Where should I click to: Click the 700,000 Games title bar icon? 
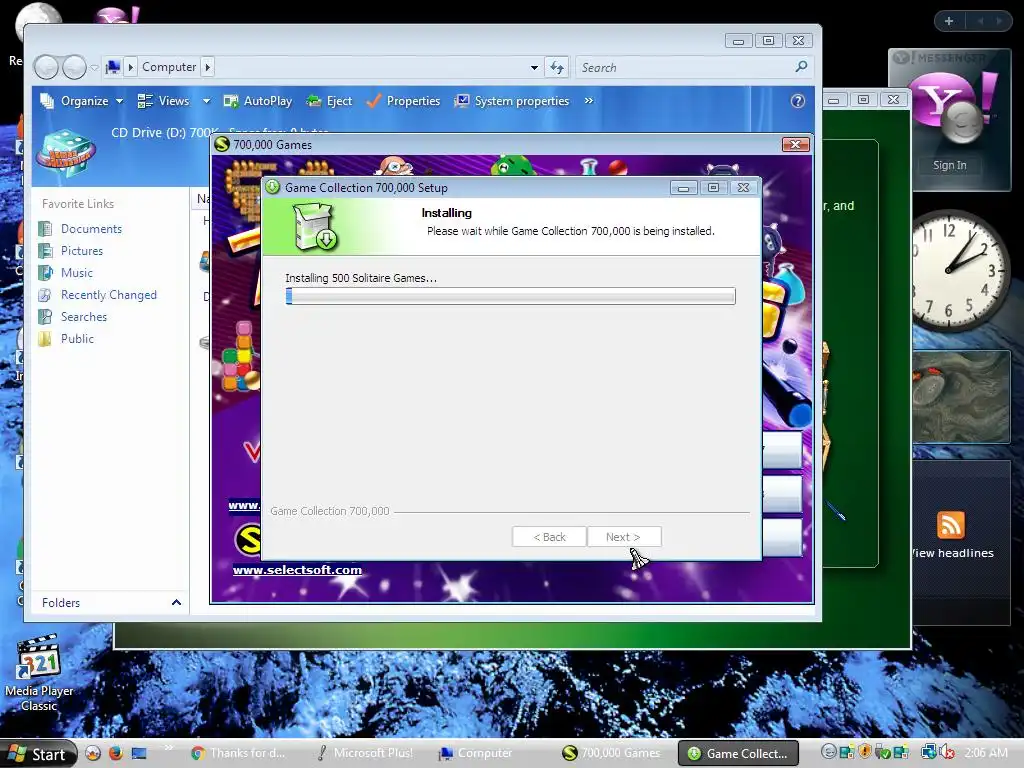[x=222, y=144]
